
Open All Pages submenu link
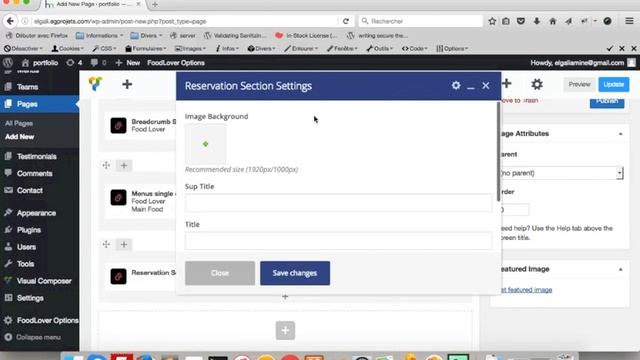tap(19, 123)
